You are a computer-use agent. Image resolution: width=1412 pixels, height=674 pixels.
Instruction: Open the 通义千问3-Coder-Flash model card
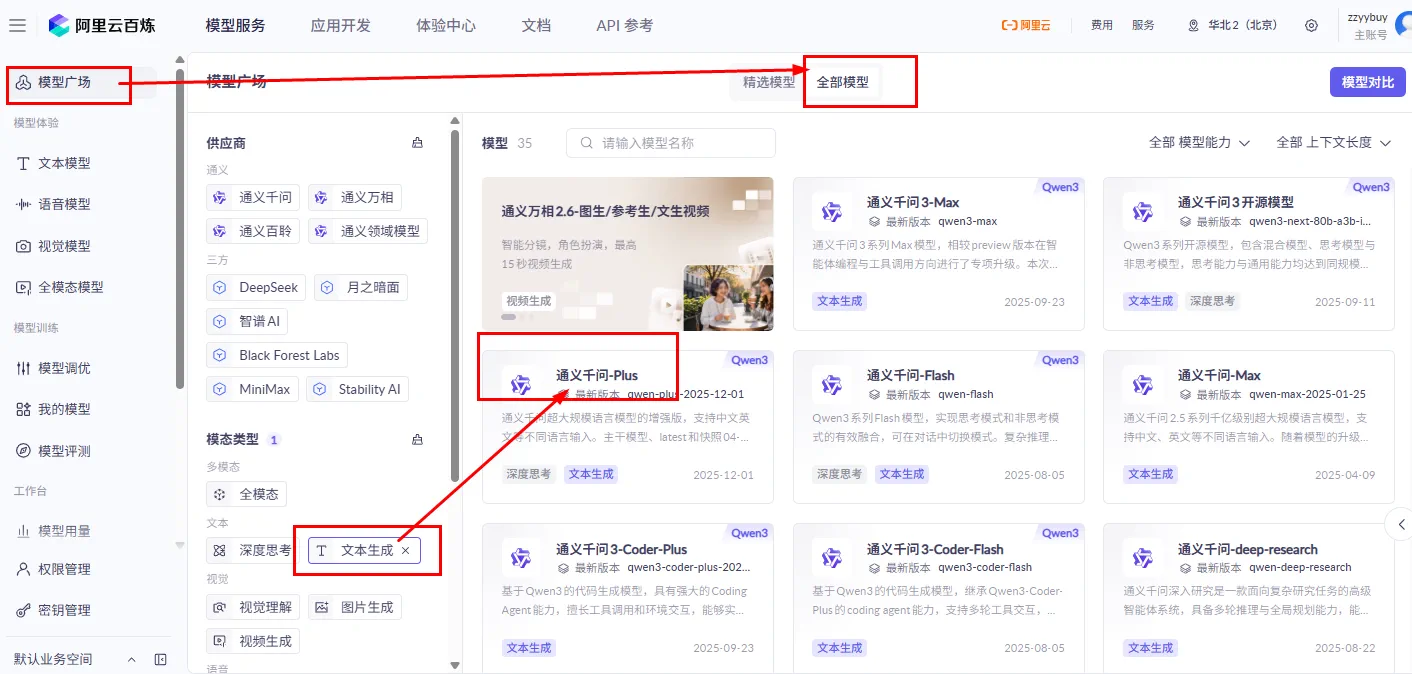938,597
